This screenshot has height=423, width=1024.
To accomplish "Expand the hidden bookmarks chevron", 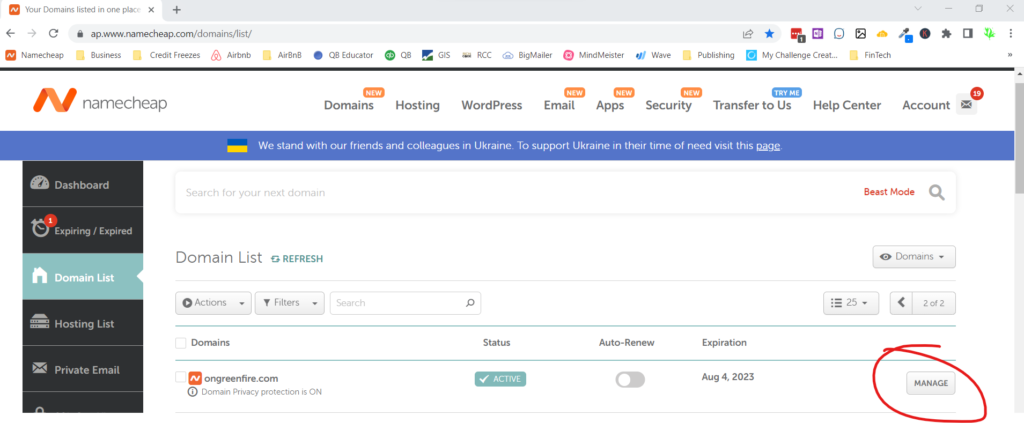I will click(1010, 55).
